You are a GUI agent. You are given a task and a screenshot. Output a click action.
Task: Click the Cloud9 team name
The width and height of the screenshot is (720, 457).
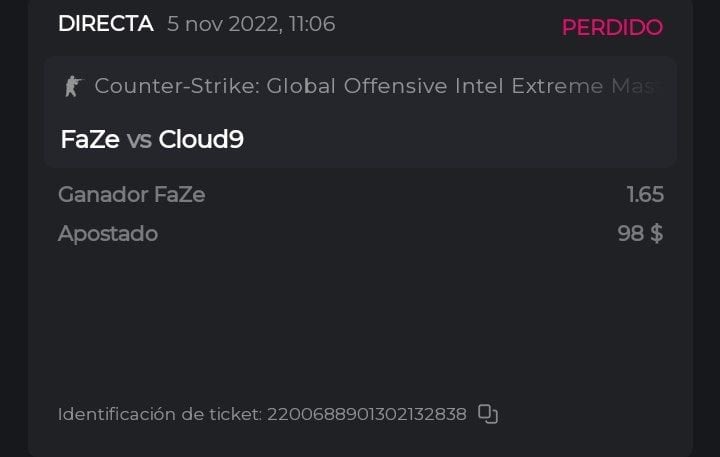coord(201,140)
